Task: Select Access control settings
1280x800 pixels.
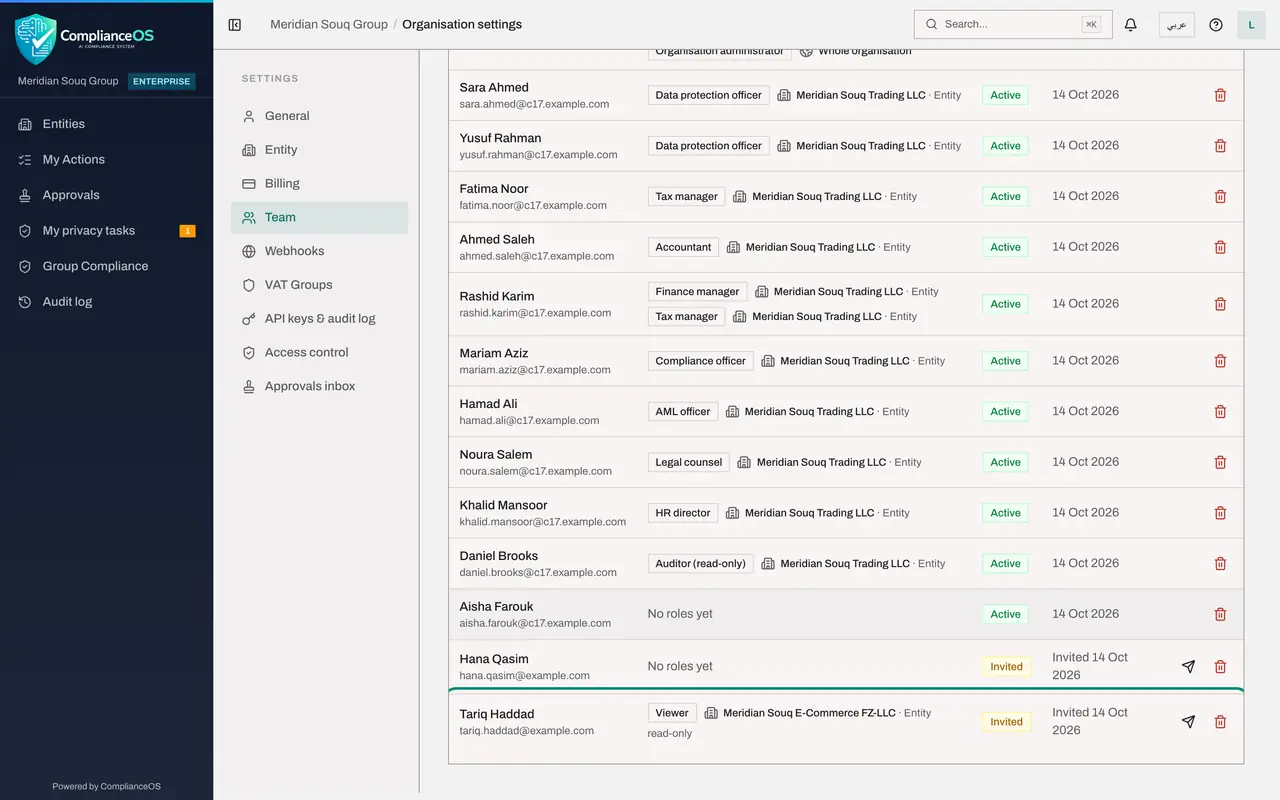Action: 319,353
